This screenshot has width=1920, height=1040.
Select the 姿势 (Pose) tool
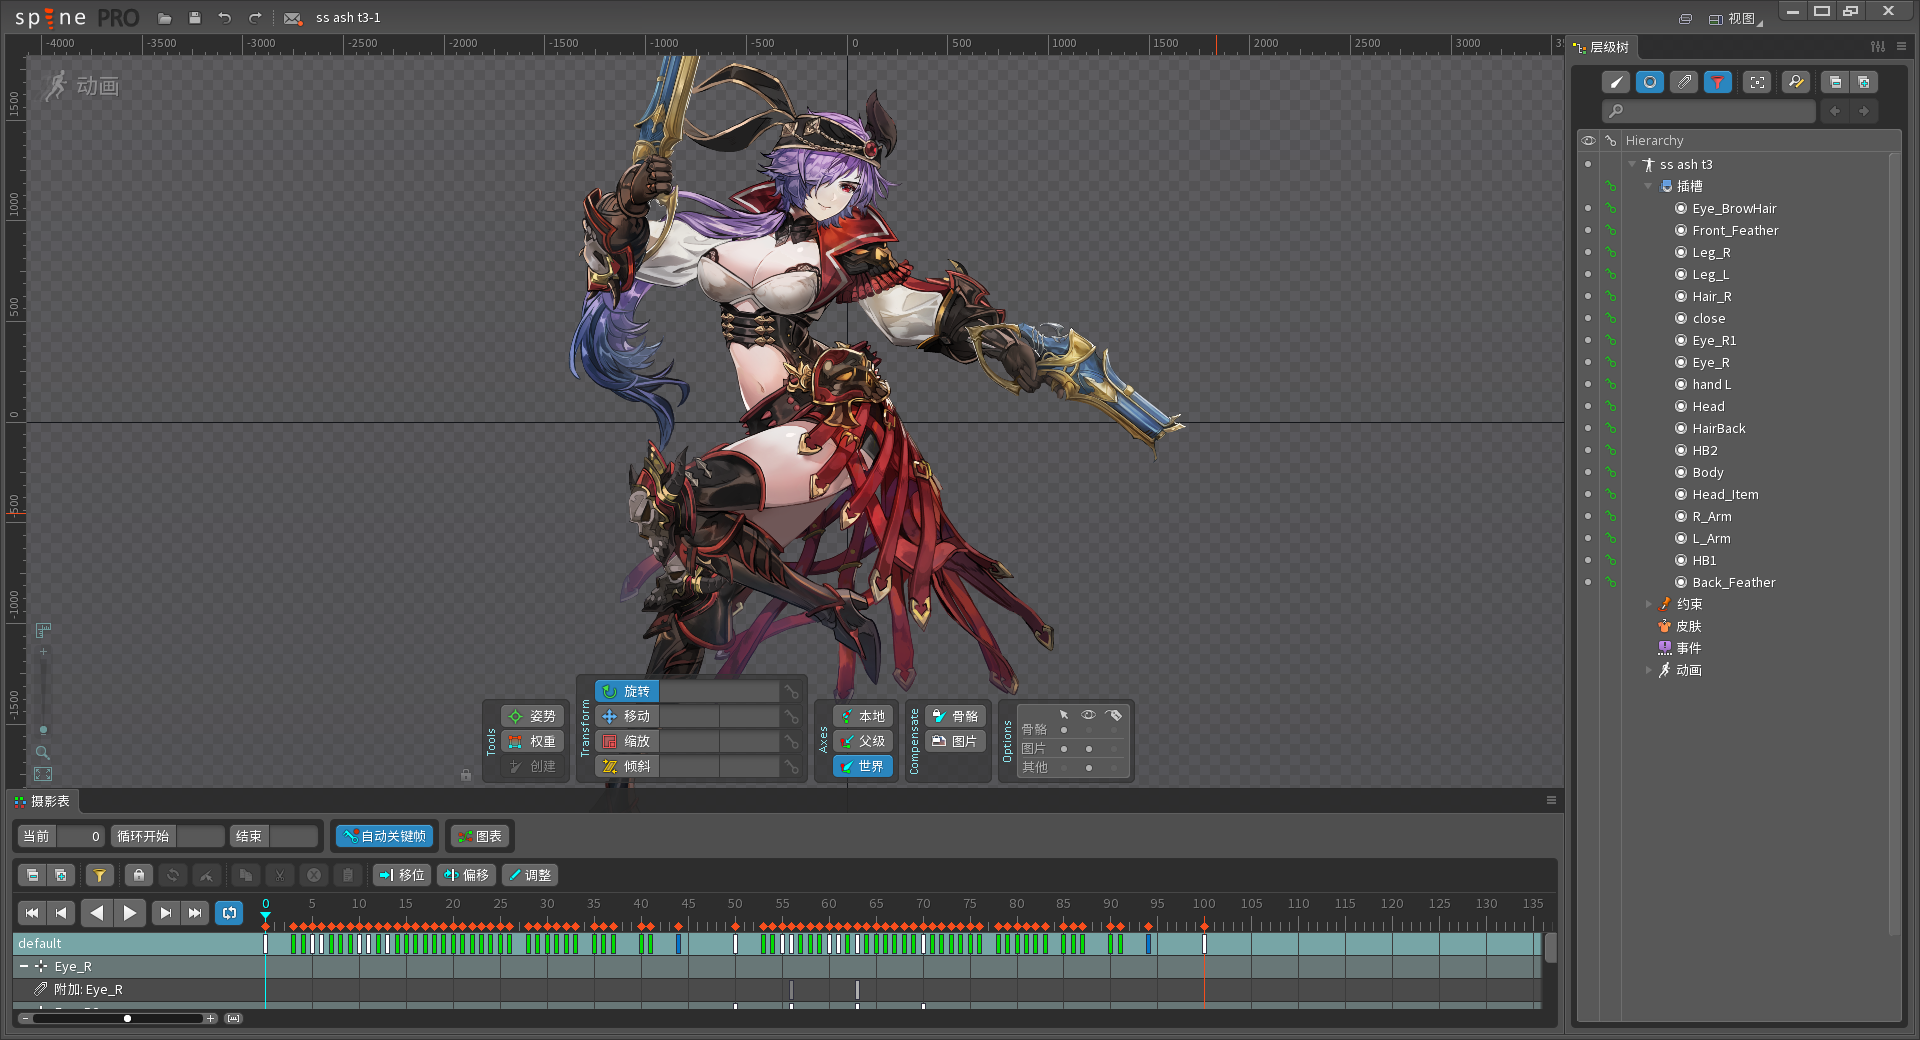[532, 716]
